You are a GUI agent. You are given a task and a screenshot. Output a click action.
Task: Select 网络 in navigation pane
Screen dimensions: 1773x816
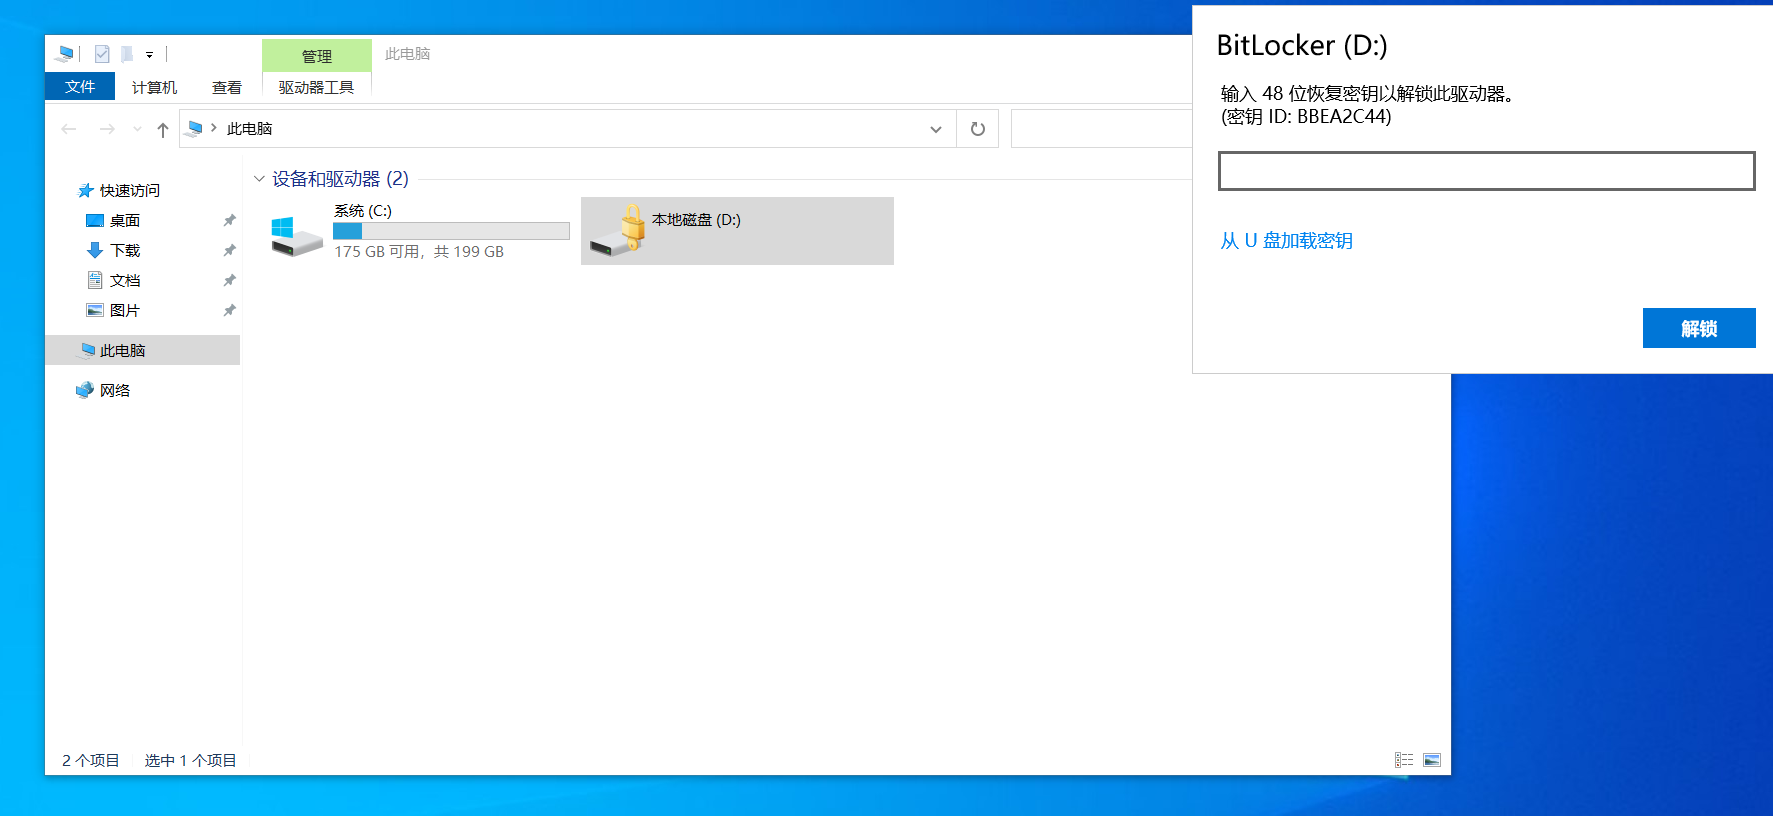pyautogui.click(x=115, y=390)
